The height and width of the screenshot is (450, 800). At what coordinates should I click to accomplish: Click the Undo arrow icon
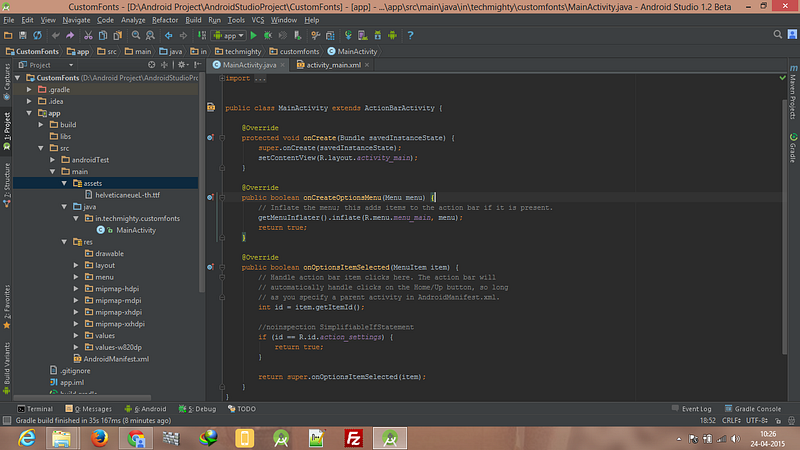(x=55, y=35)
